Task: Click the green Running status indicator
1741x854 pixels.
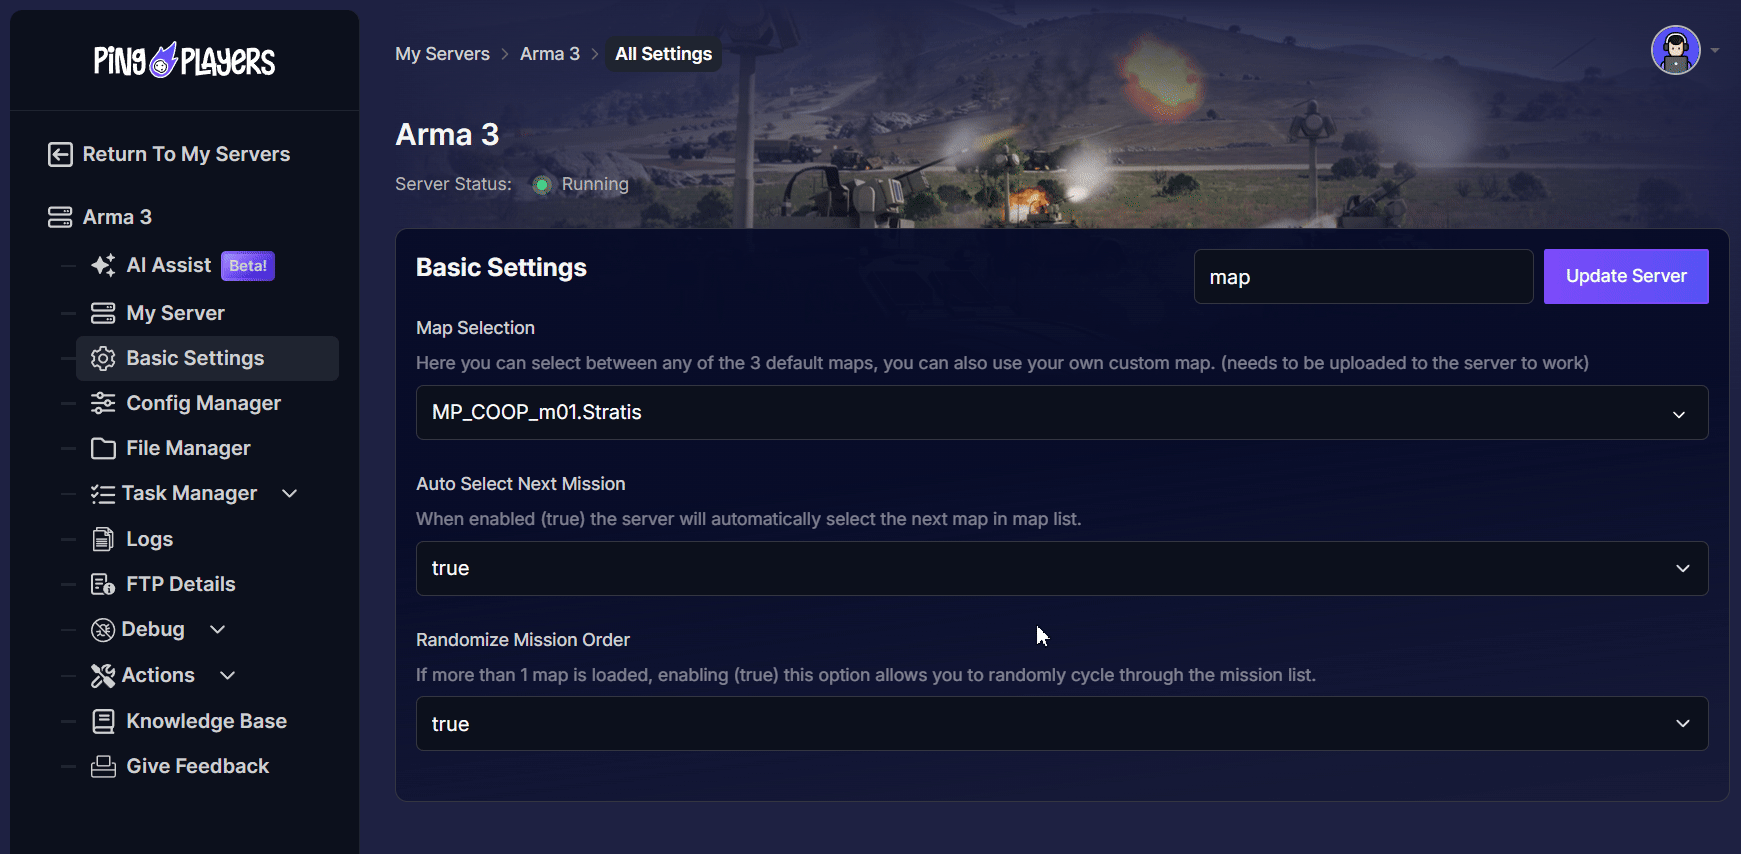Action: pyautogui.click(x=542, y=184)
